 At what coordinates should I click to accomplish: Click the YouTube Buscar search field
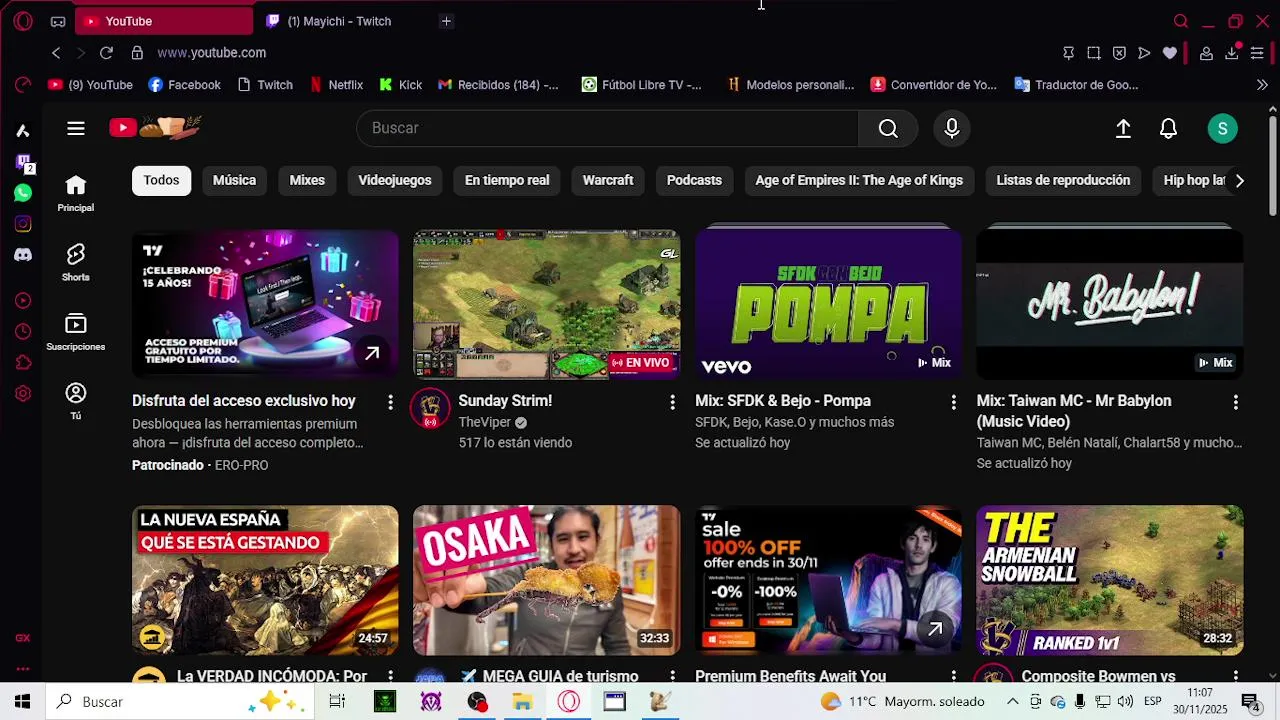click(x=607, y=128)
